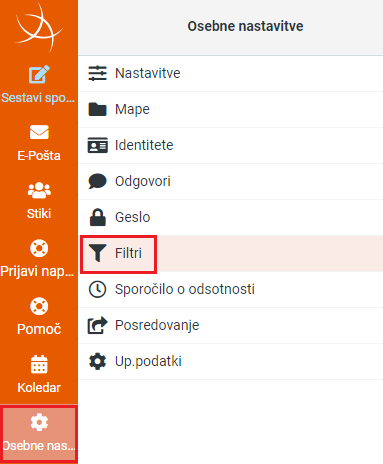
Task: Click the Prijavi nap... lifebuoy icon
Action: tap(39, 248)
